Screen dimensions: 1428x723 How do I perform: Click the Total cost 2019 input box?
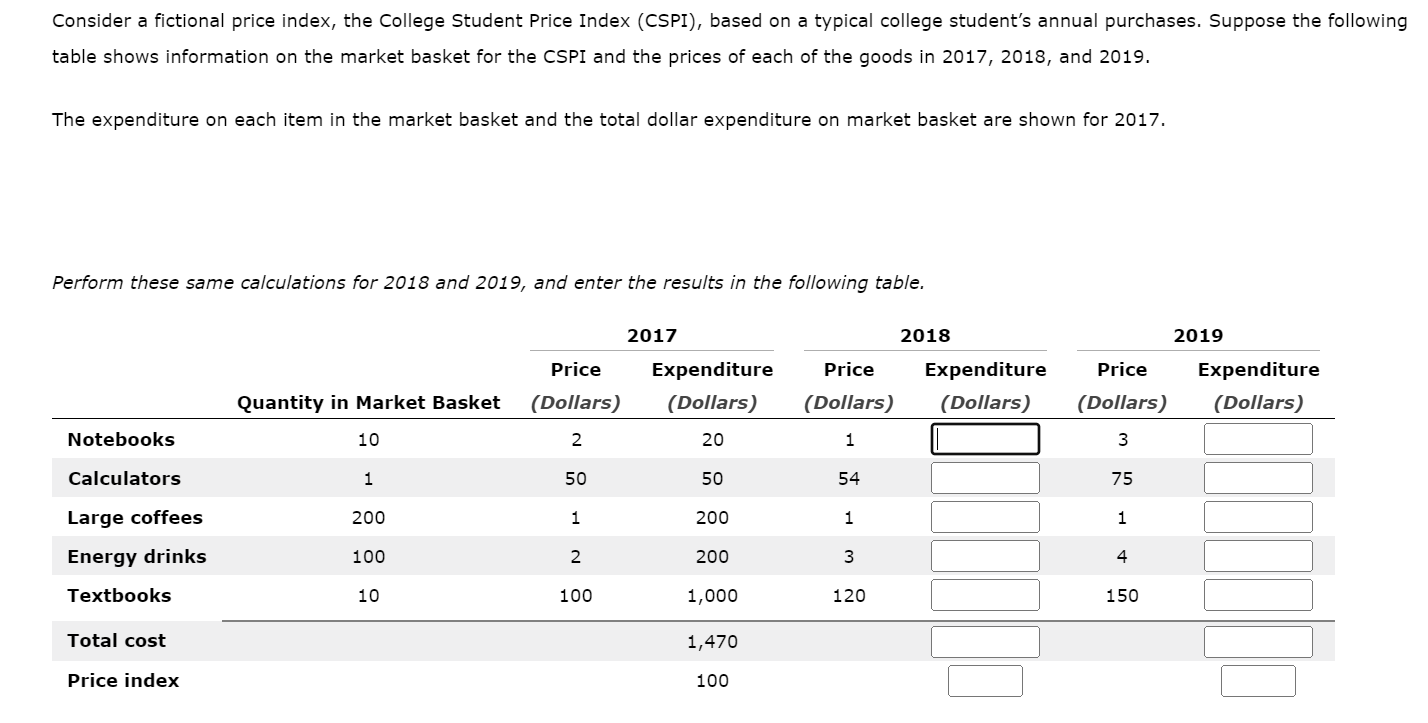[x=1258, y=641]
